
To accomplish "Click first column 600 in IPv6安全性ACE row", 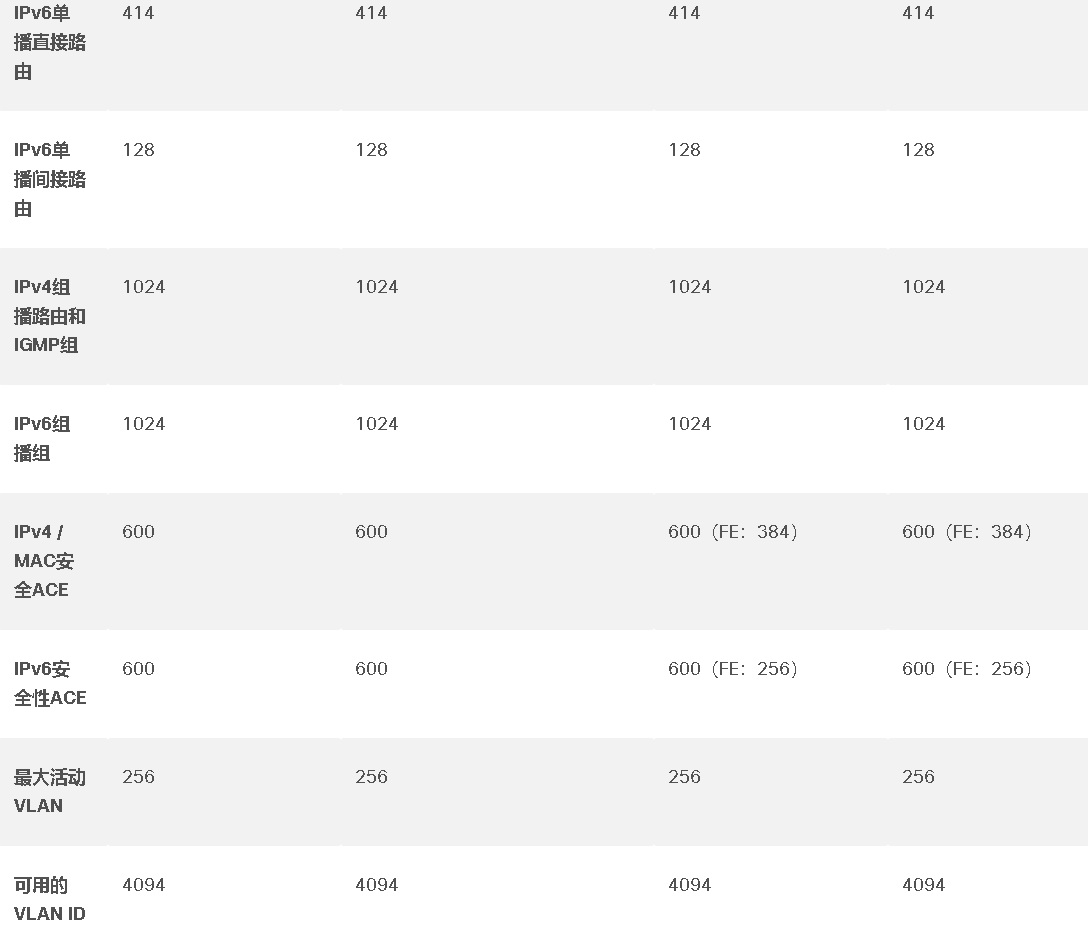I will (138, 668).
